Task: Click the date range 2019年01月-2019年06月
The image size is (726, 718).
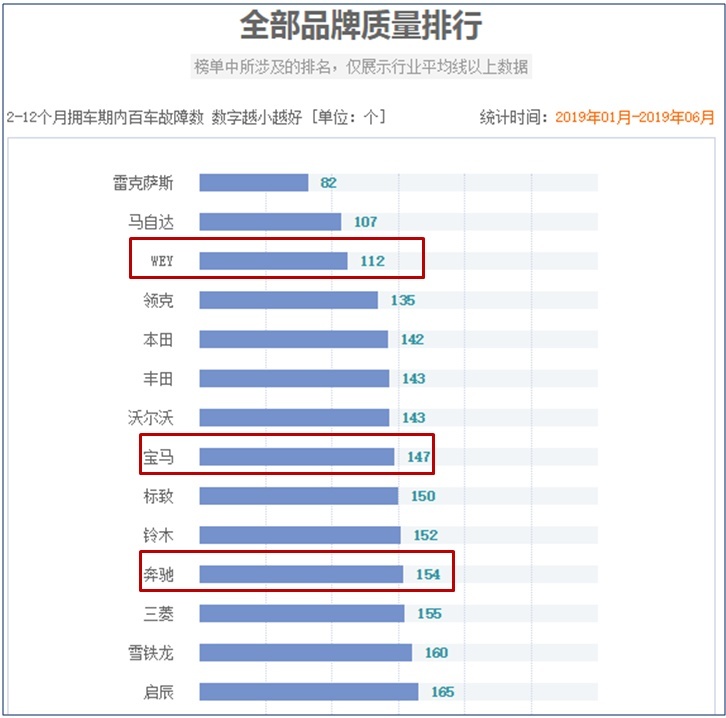Action: (x=635, y=117)
